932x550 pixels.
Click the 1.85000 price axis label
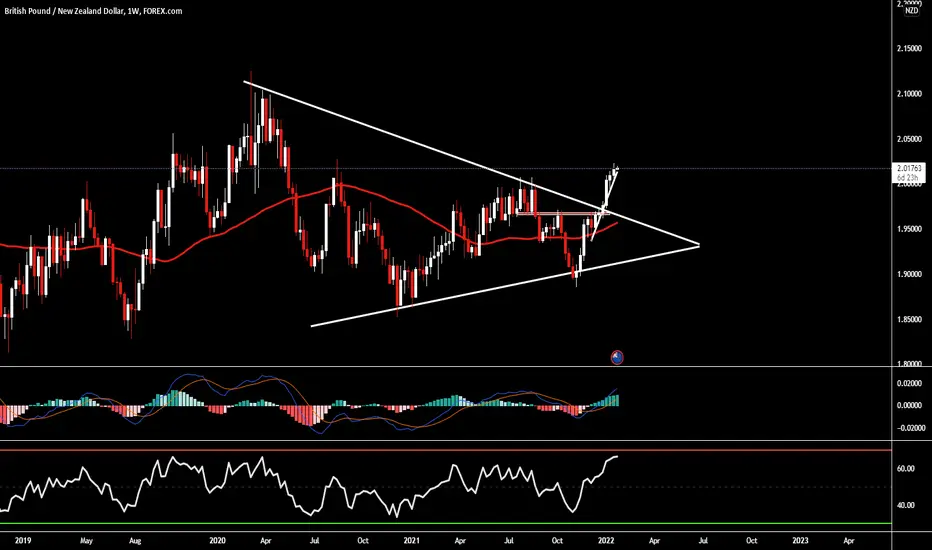point(909,319)
